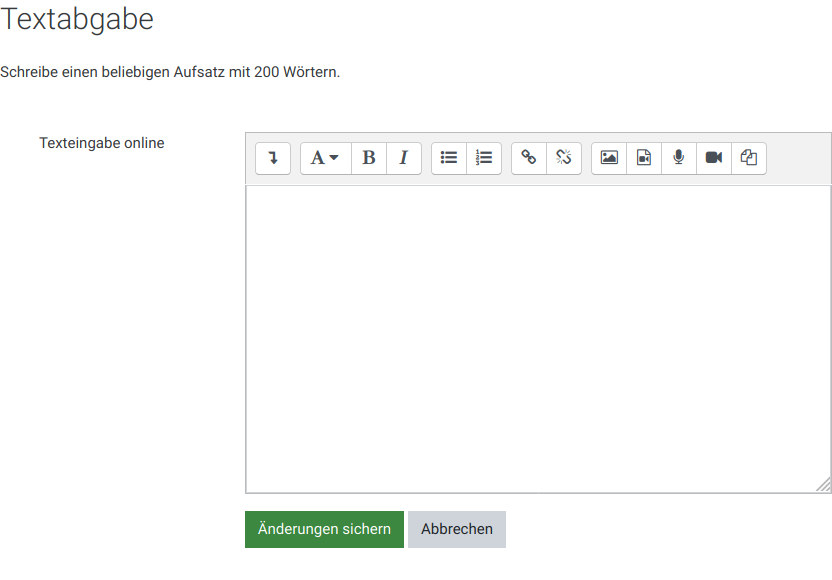The height and width of the screenshot is (580, 832).
Task: Grab the text area resize handle
Action: pos(823,485)
